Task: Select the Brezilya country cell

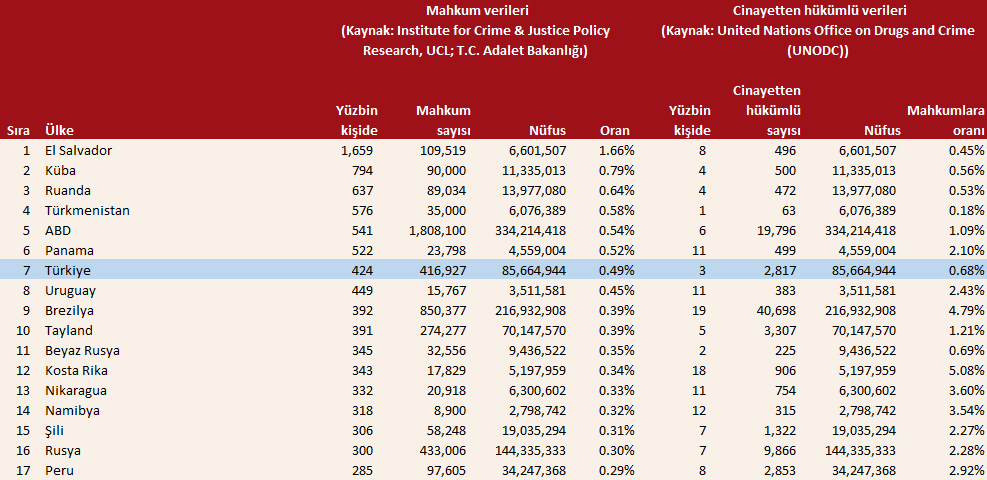Action: coord(73,310)
